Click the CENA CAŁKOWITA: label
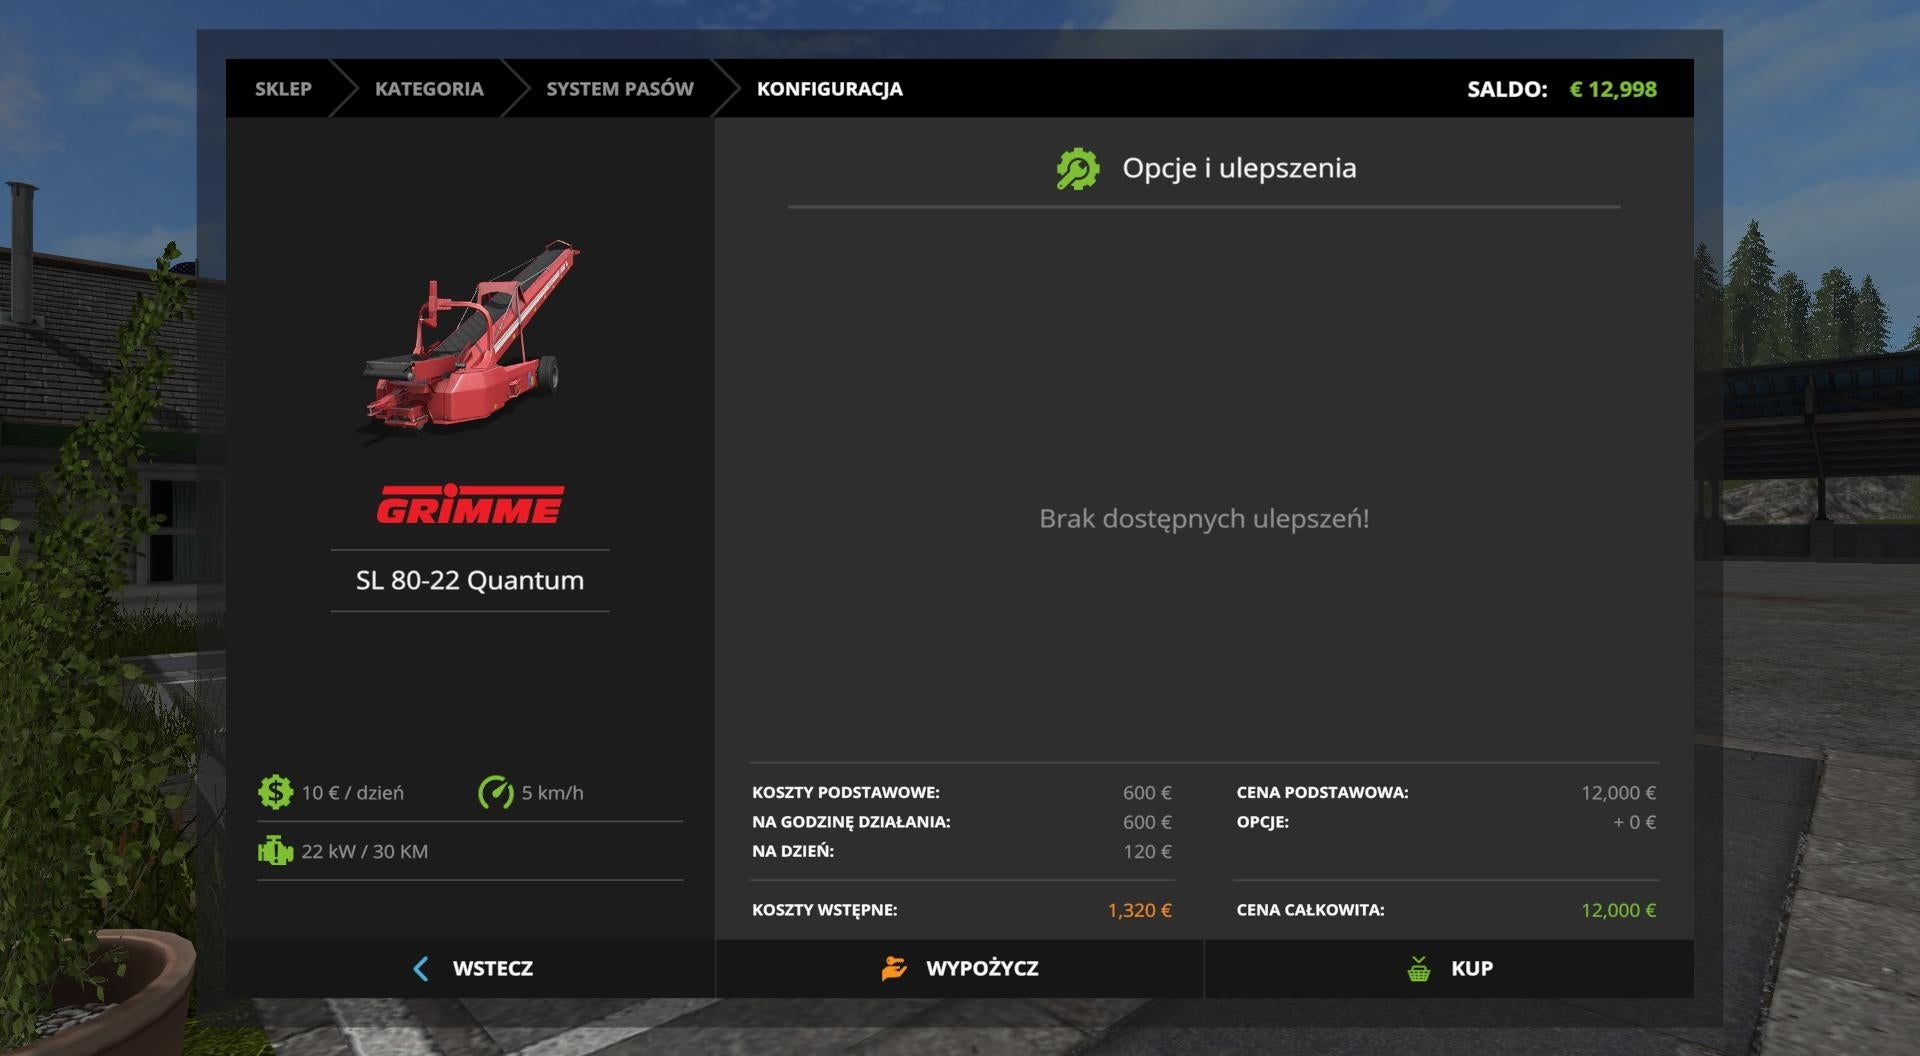 tap(1310, 910)
